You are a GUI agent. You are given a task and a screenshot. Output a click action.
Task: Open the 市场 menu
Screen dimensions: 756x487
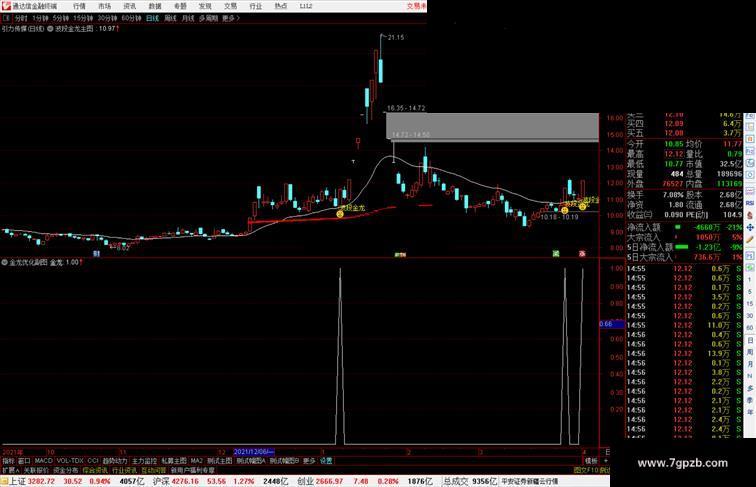tap(104, 6)
